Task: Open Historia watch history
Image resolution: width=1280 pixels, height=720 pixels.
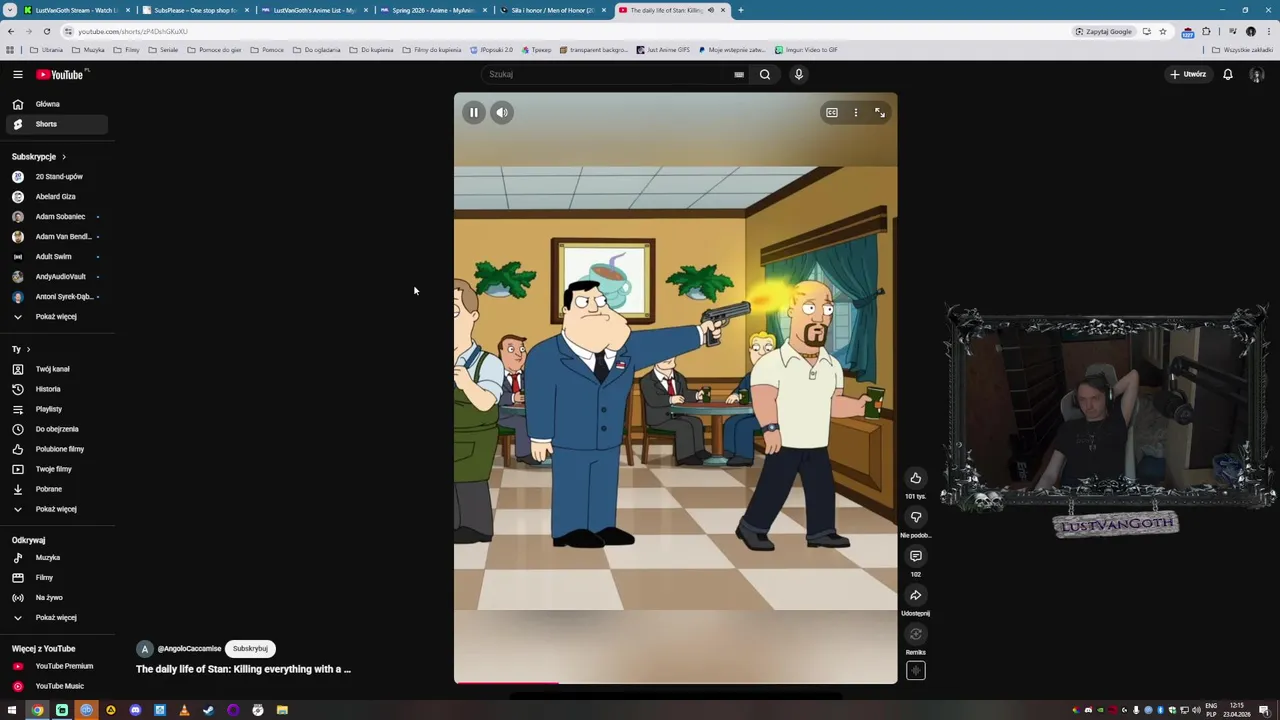Action: point(55,389)
